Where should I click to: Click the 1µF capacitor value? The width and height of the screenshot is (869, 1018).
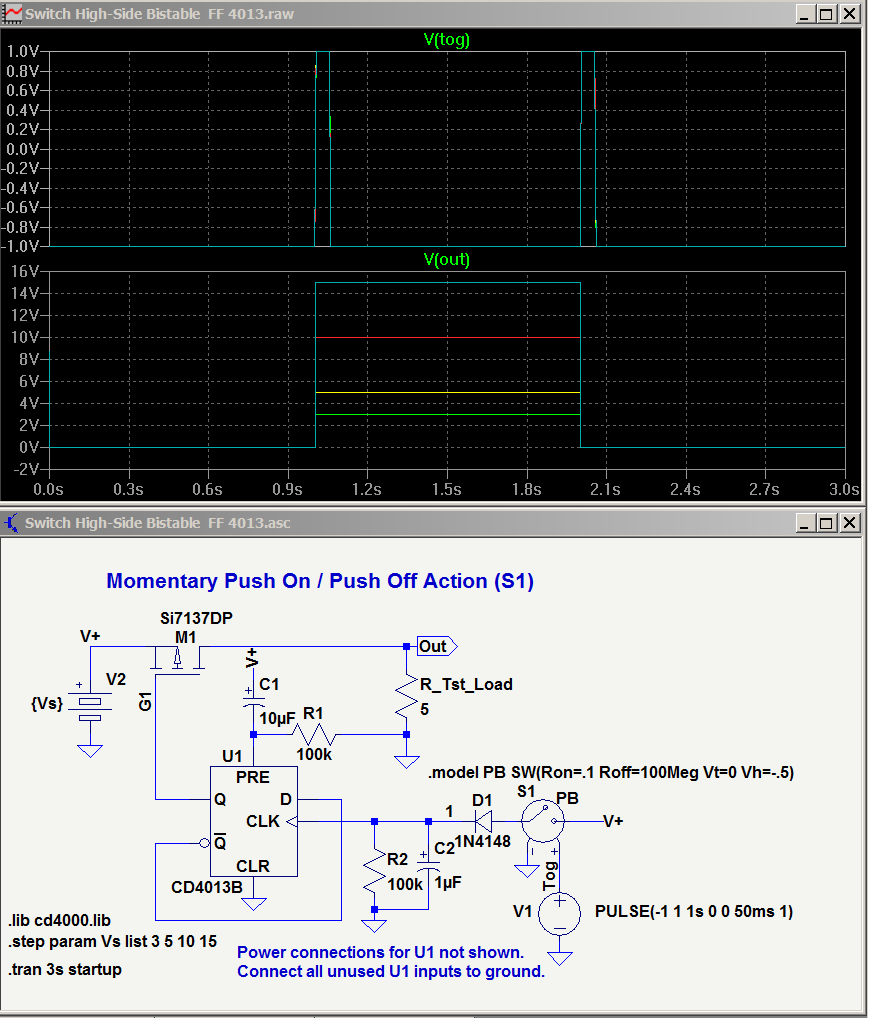[x=447, y=883]
